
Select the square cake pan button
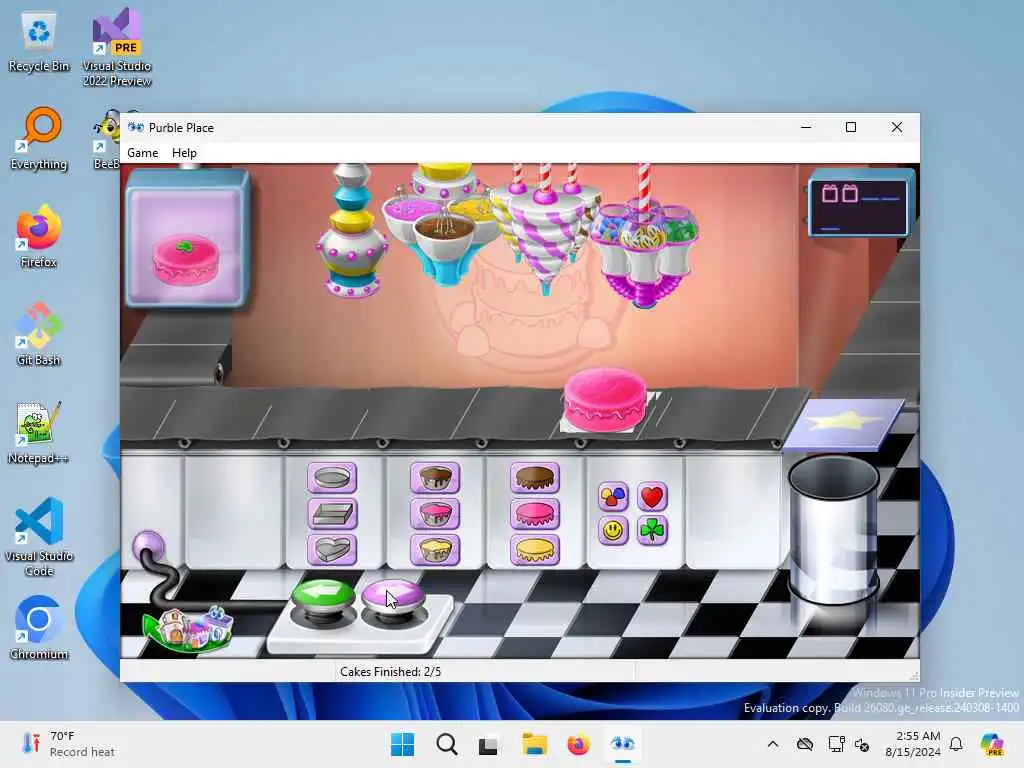[332, 514]
